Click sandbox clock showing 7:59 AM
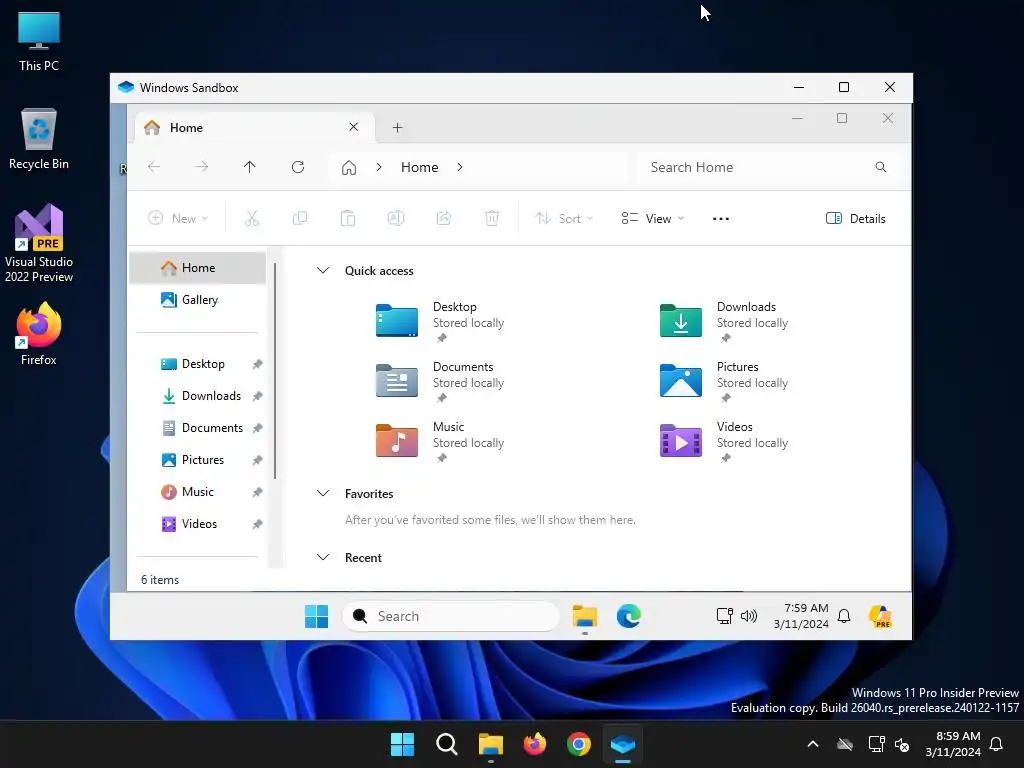Viewport: 1024px width, 768px height. (x=801, y=616)
